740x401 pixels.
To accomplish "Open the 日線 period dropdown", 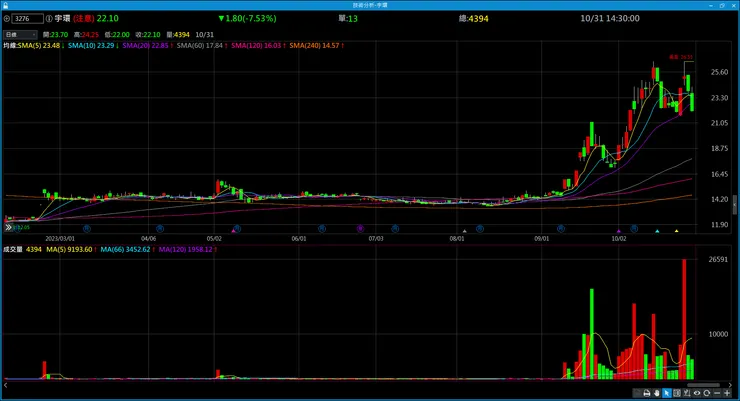I will (20, 34).
